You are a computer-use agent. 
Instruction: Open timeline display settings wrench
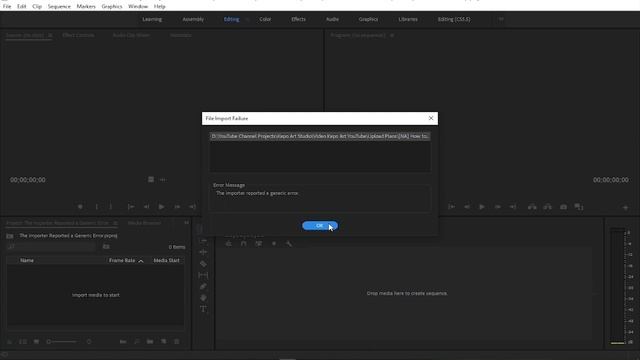pos(289,244)
